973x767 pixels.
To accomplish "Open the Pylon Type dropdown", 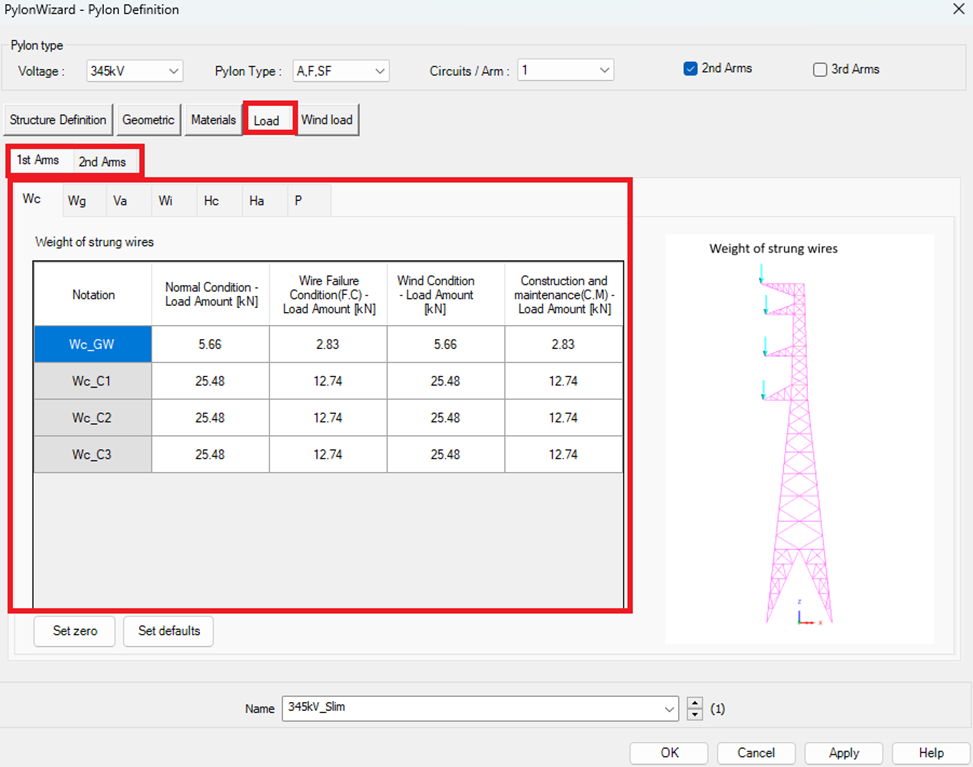I will pos(377,70).
